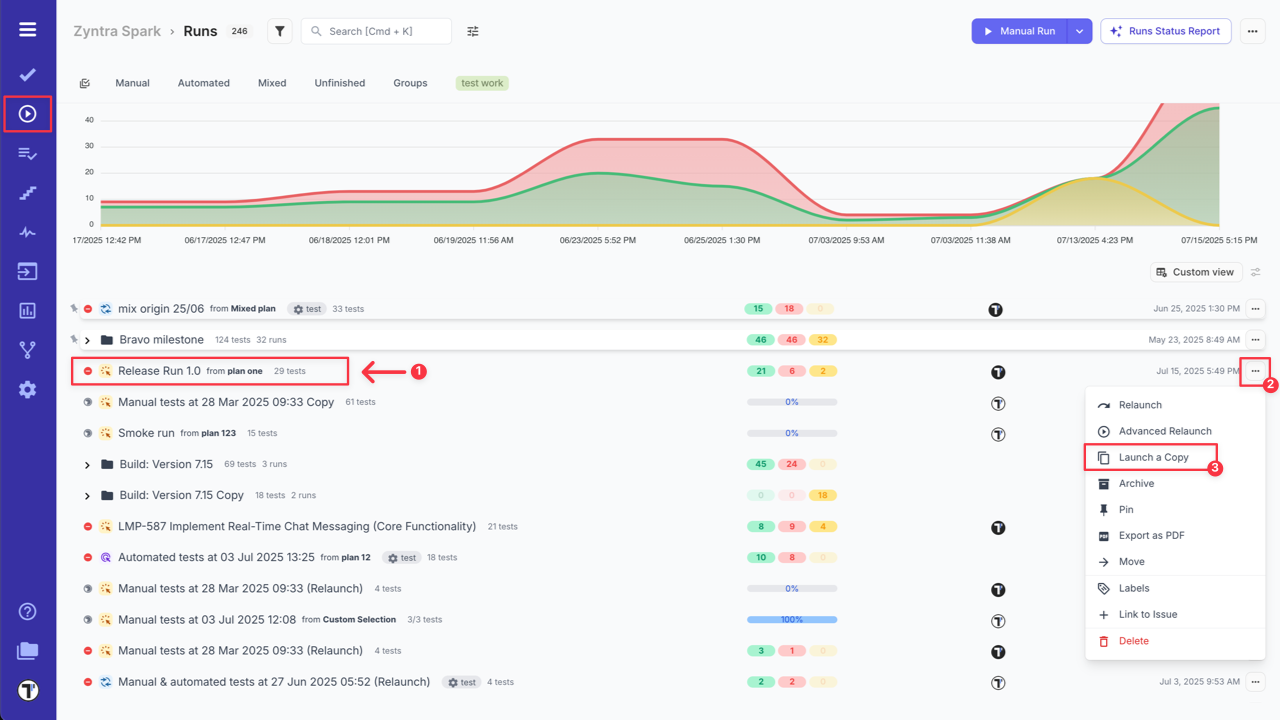This screenshot has width=1280, height=720.
Task: Click the 100% progress bar of Manual tests run
Action: [791, 620]
